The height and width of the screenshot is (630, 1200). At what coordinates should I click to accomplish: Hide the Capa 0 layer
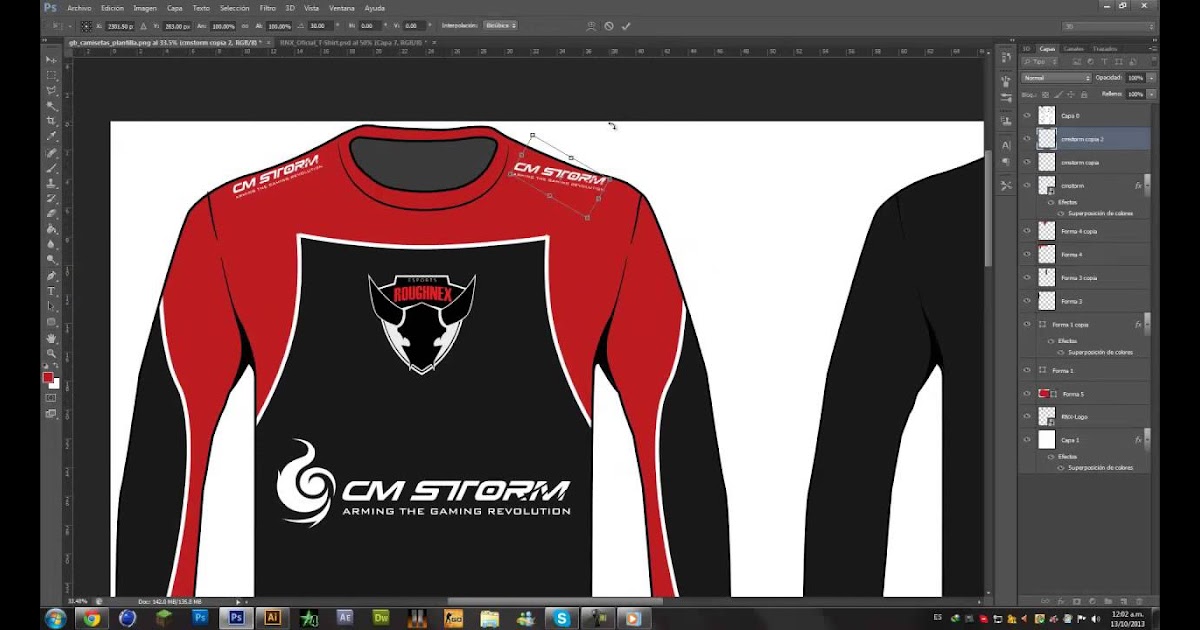(1026, 116)
